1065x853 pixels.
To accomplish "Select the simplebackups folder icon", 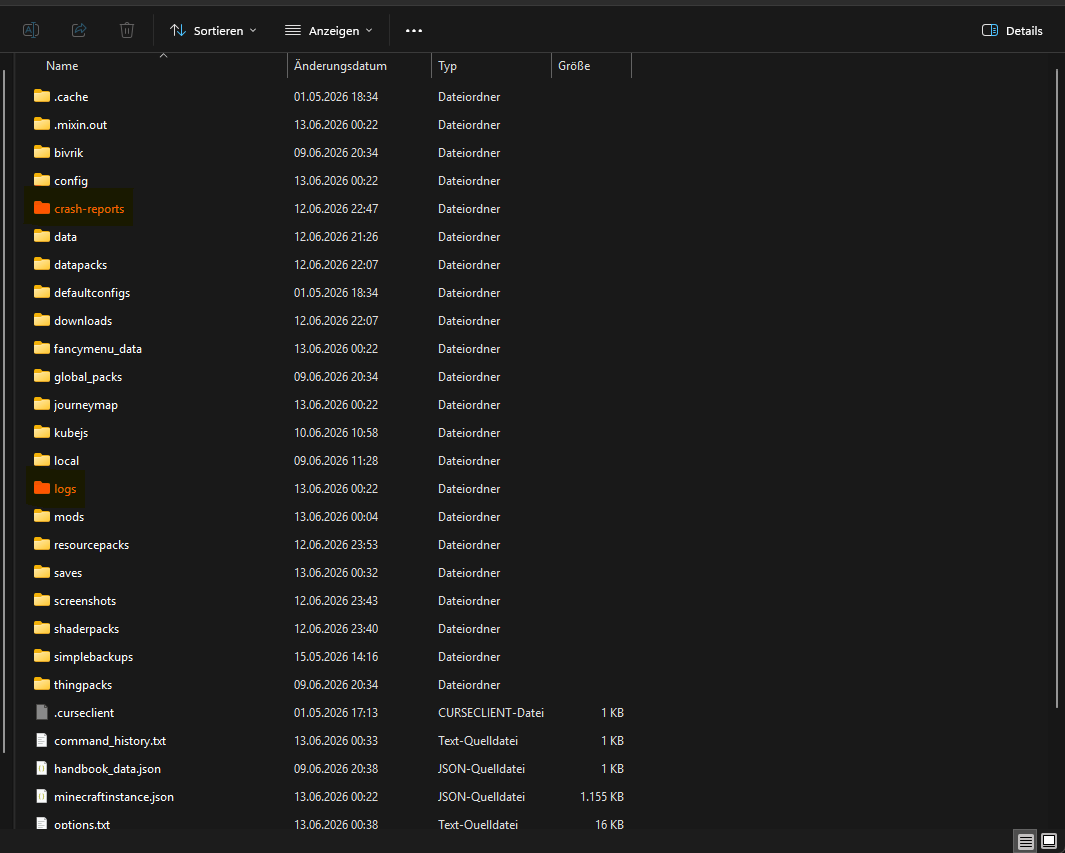I will point(42,657).
